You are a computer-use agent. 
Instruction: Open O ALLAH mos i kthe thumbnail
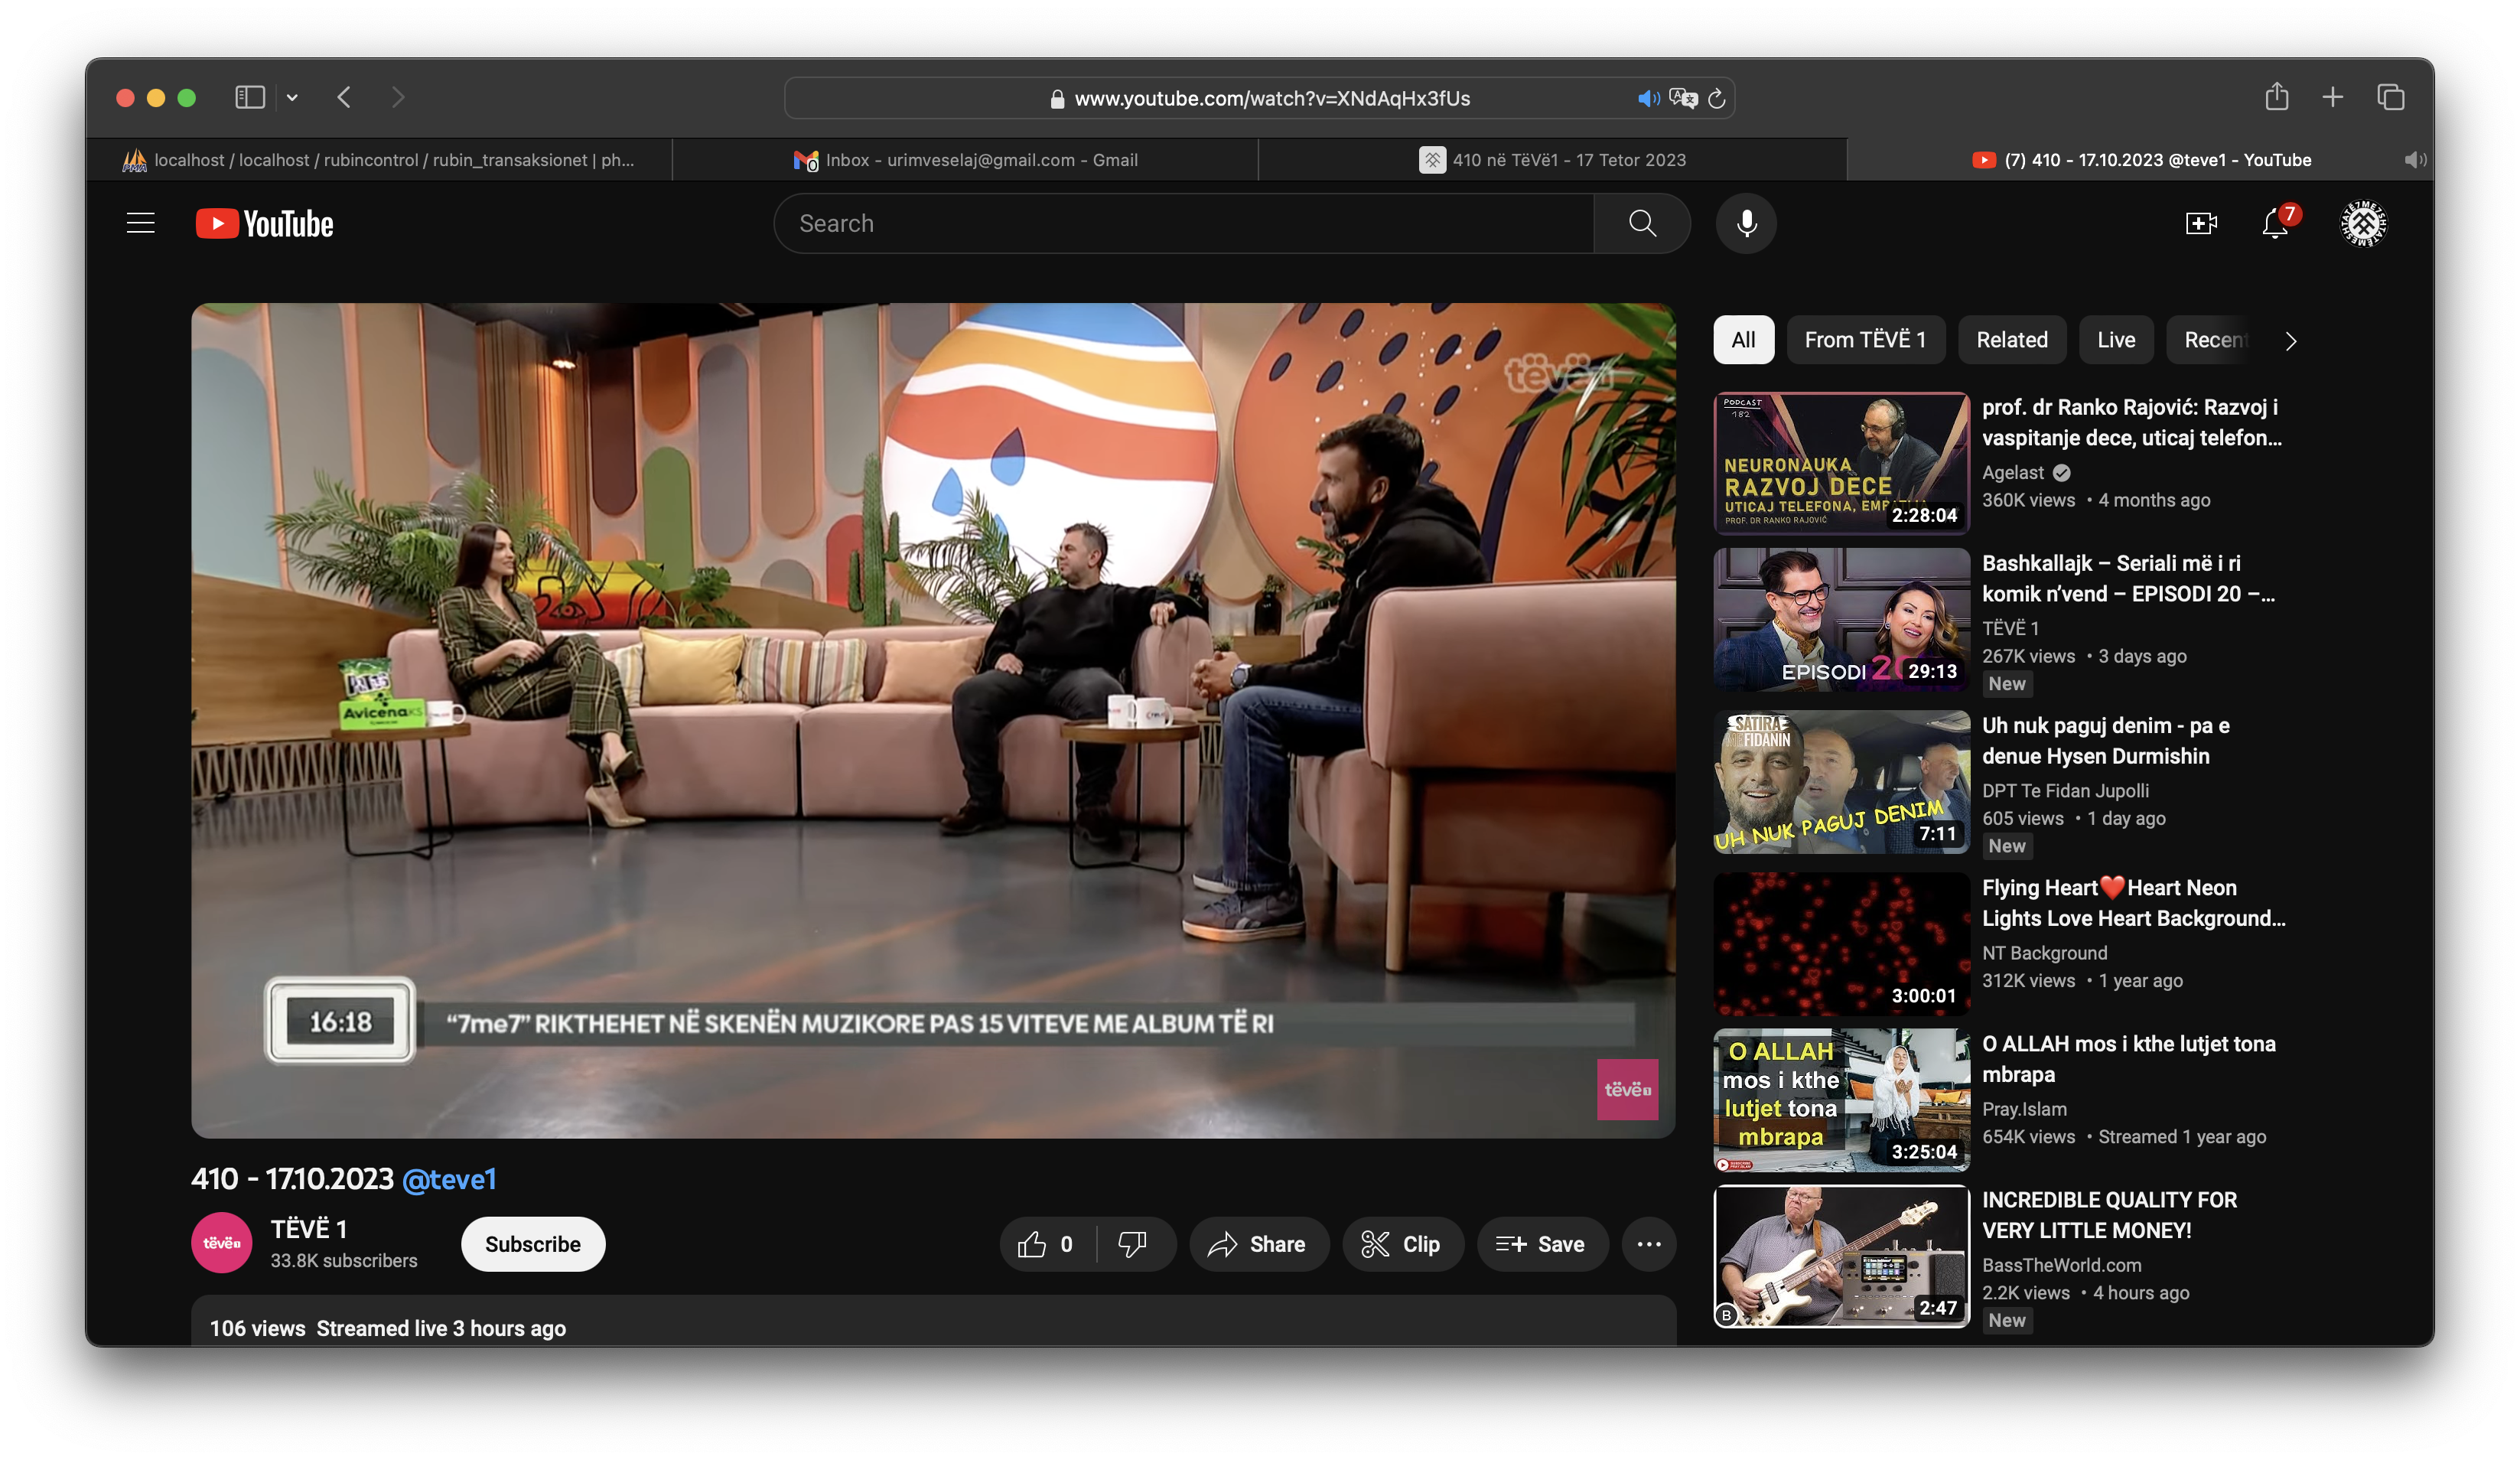click(1841, 1100)
